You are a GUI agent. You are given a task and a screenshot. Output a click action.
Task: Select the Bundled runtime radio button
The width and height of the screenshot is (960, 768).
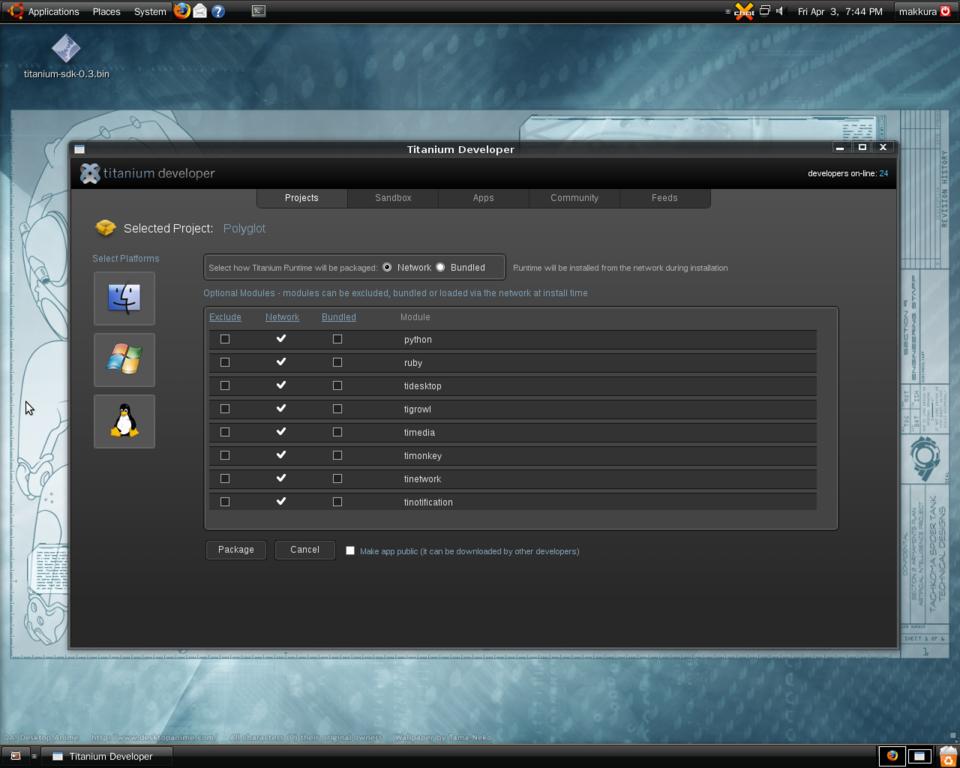click(x=440, y=267)
